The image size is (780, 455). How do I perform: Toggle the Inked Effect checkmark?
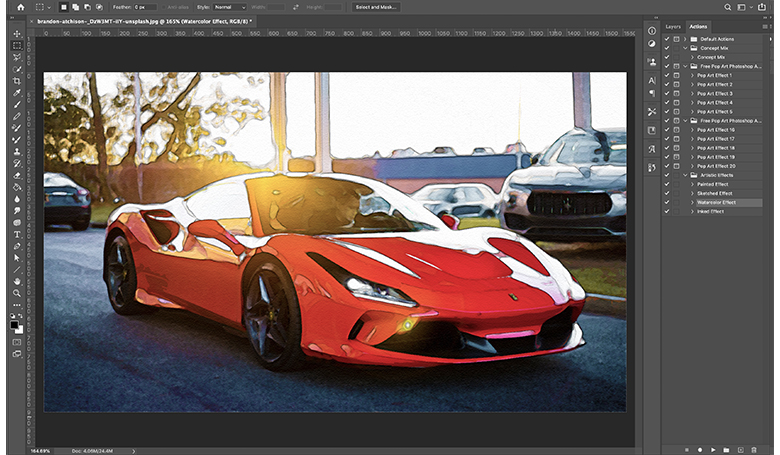pos(667,211)
